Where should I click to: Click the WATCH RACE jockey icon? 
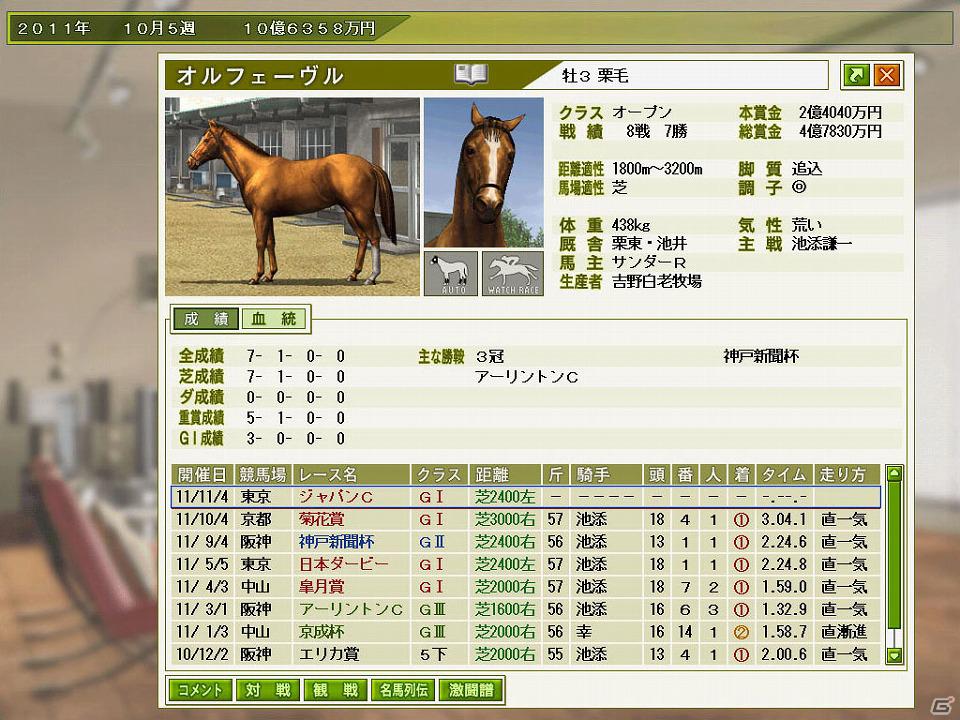tap(512, 273)
